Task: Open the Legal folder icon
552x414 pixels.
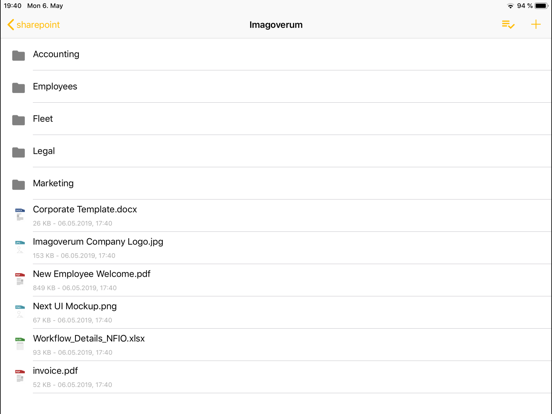Action: (18, 152)
